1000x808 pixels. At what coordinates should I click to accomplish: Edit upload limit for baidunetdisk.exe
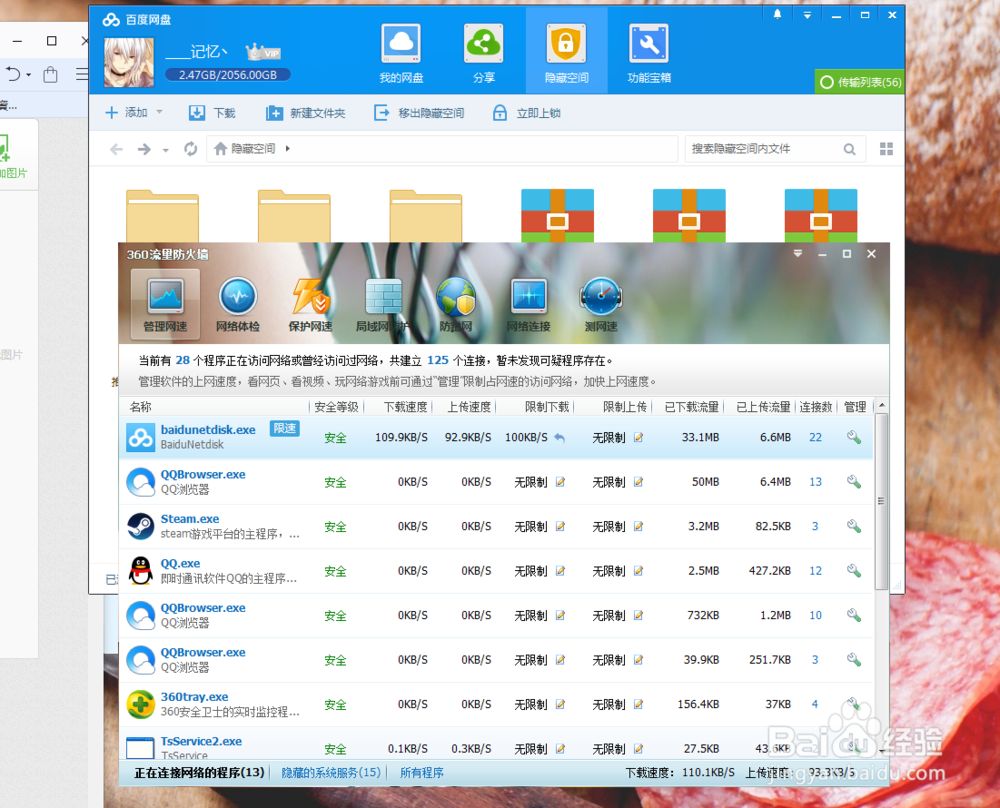click(x=638, y=437)
